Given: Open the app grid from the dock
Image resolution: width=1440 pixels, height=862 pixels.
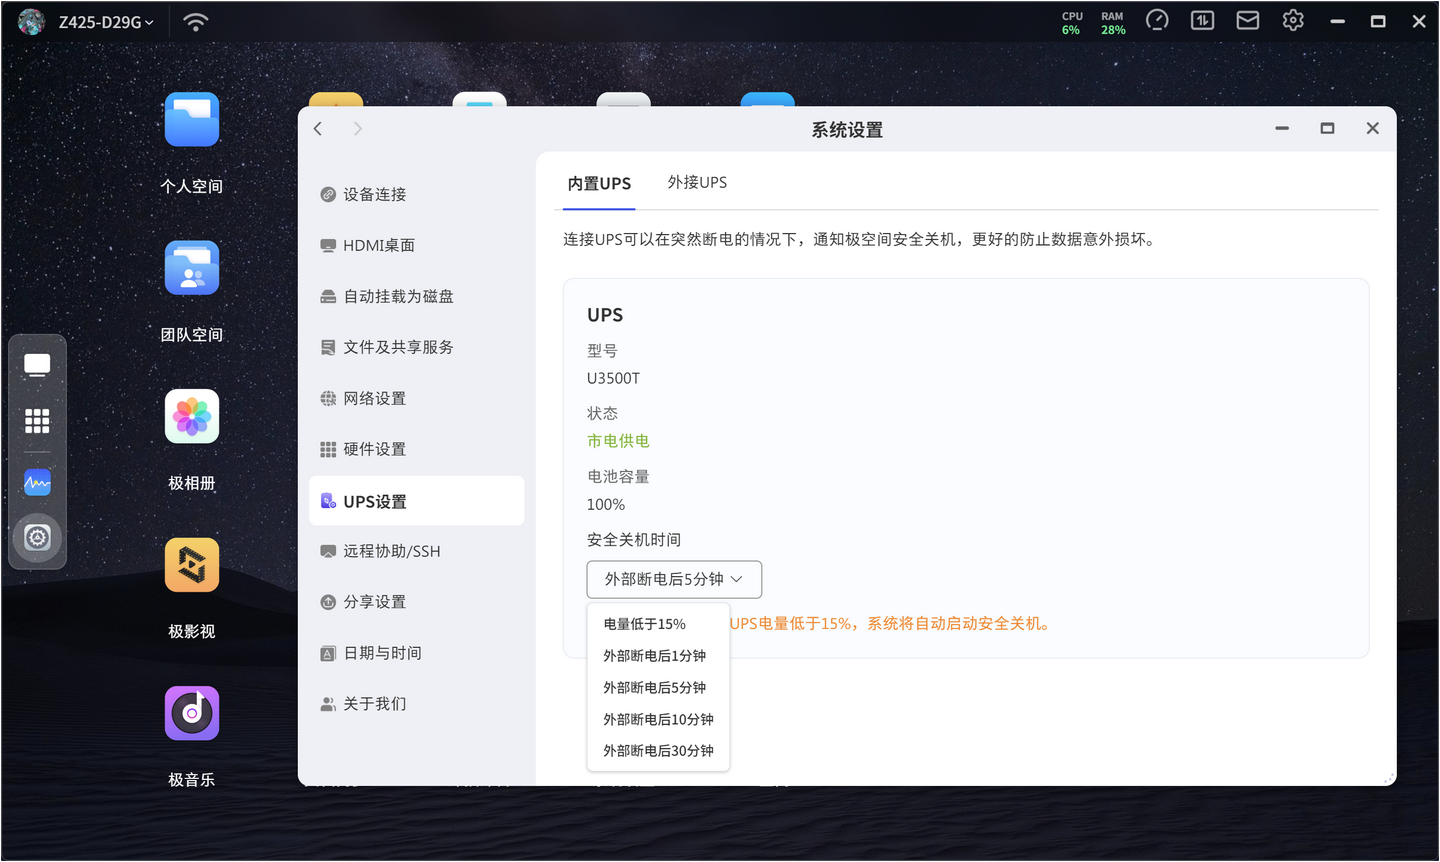Looking at the screenshot, I should (x=37, y=421).
